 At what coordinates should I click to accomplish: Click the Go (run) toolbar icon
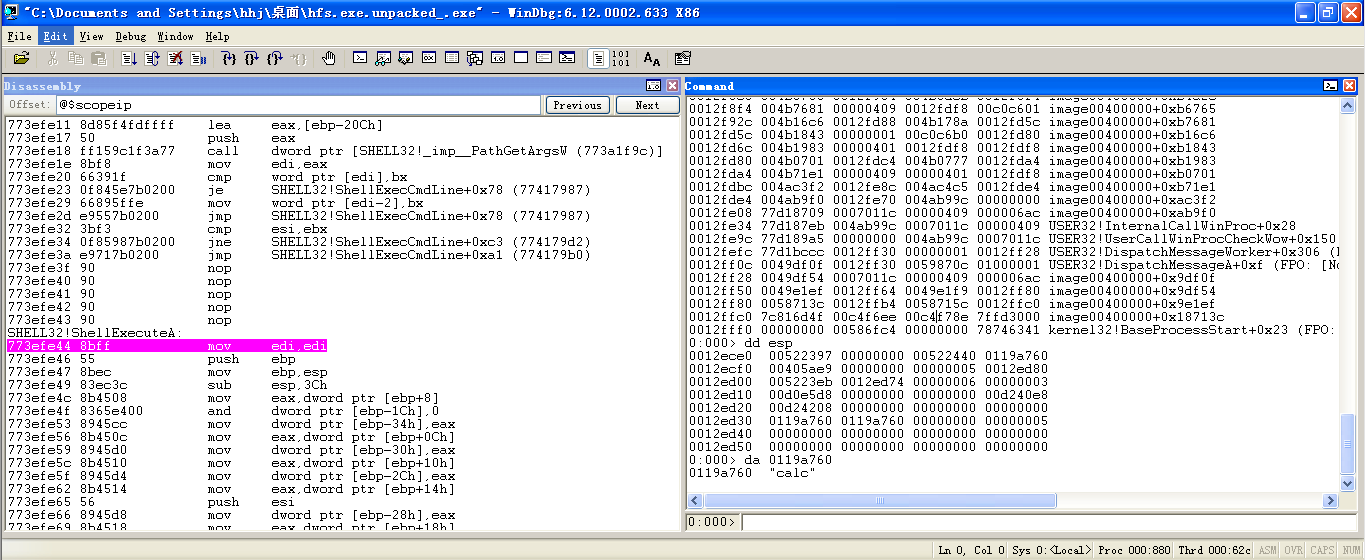pos(130,59)
